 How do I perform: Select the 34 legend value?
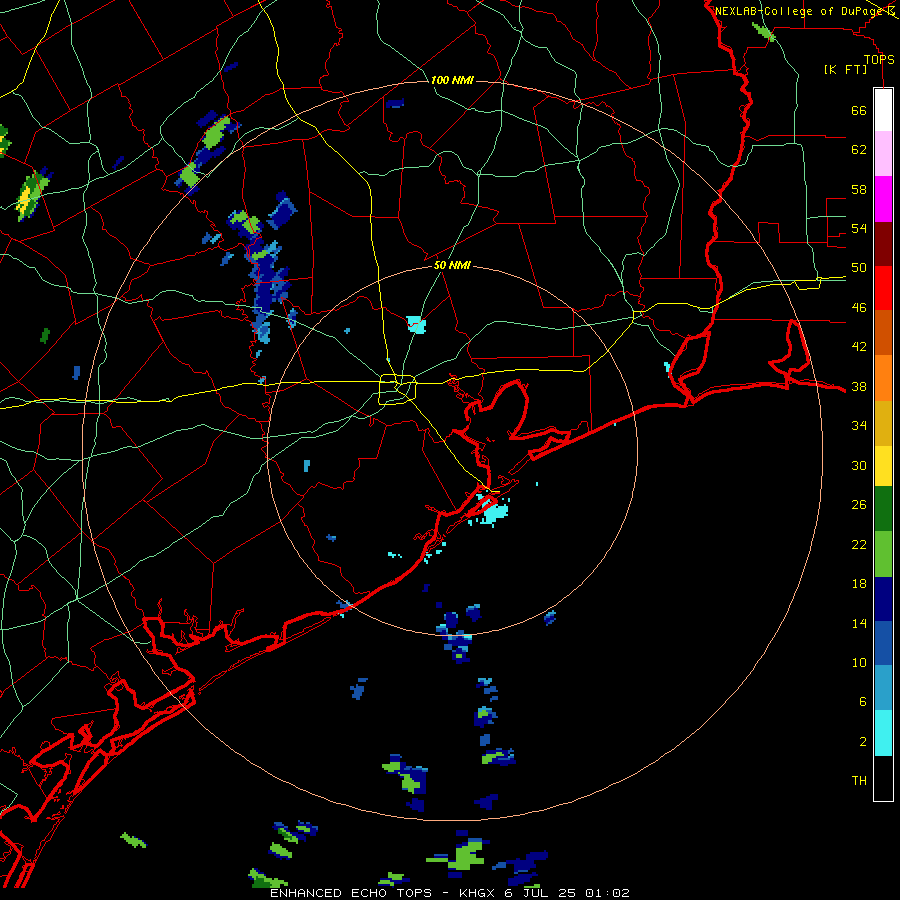(859, 426)
